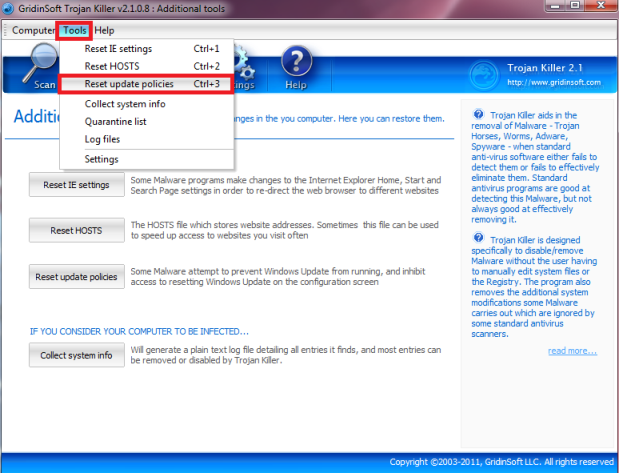Close the Trojan Killer window
Image resolution: width=619 pixels, height=473 pixels.
[601, 6]
